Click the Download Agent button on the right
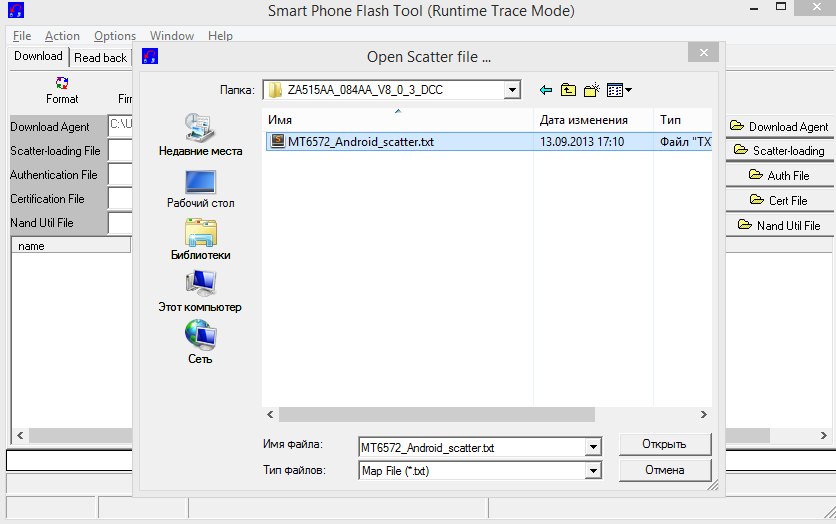836x524 pixels. (x=780, y=127)
